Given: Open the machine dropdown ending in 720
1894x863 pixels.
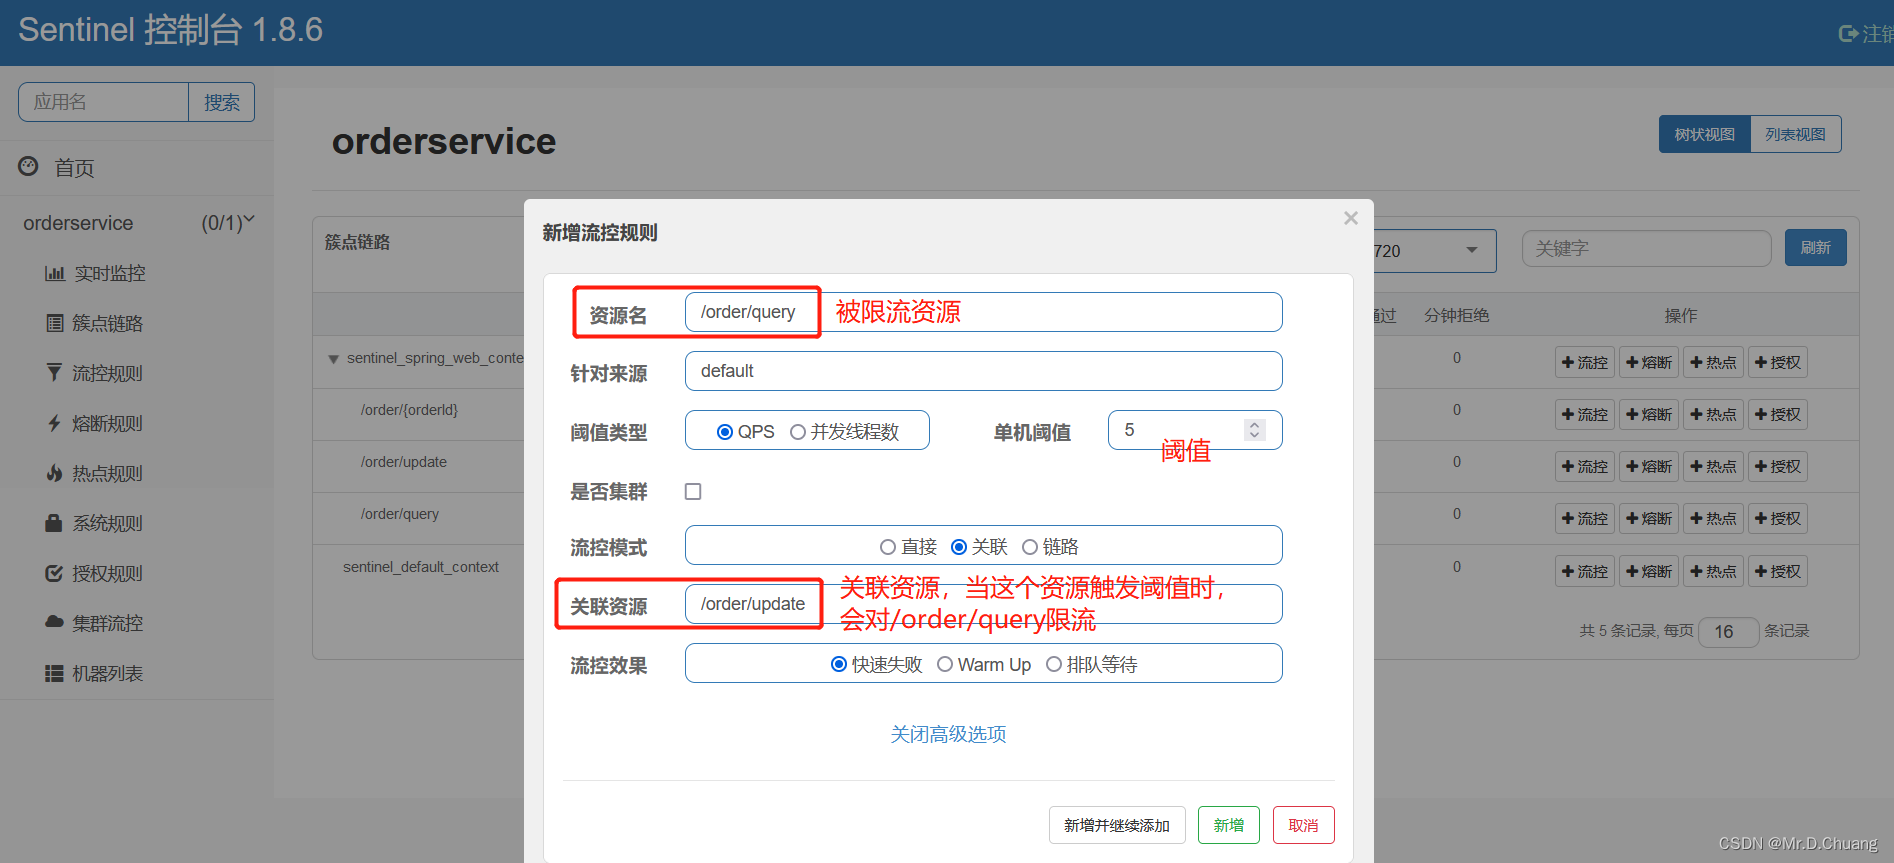Looking at the screenshot, I should click(1434, 250).
